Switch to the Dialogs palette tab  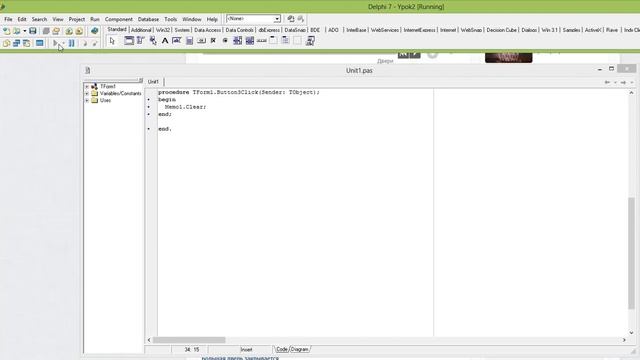coord(529,30)
